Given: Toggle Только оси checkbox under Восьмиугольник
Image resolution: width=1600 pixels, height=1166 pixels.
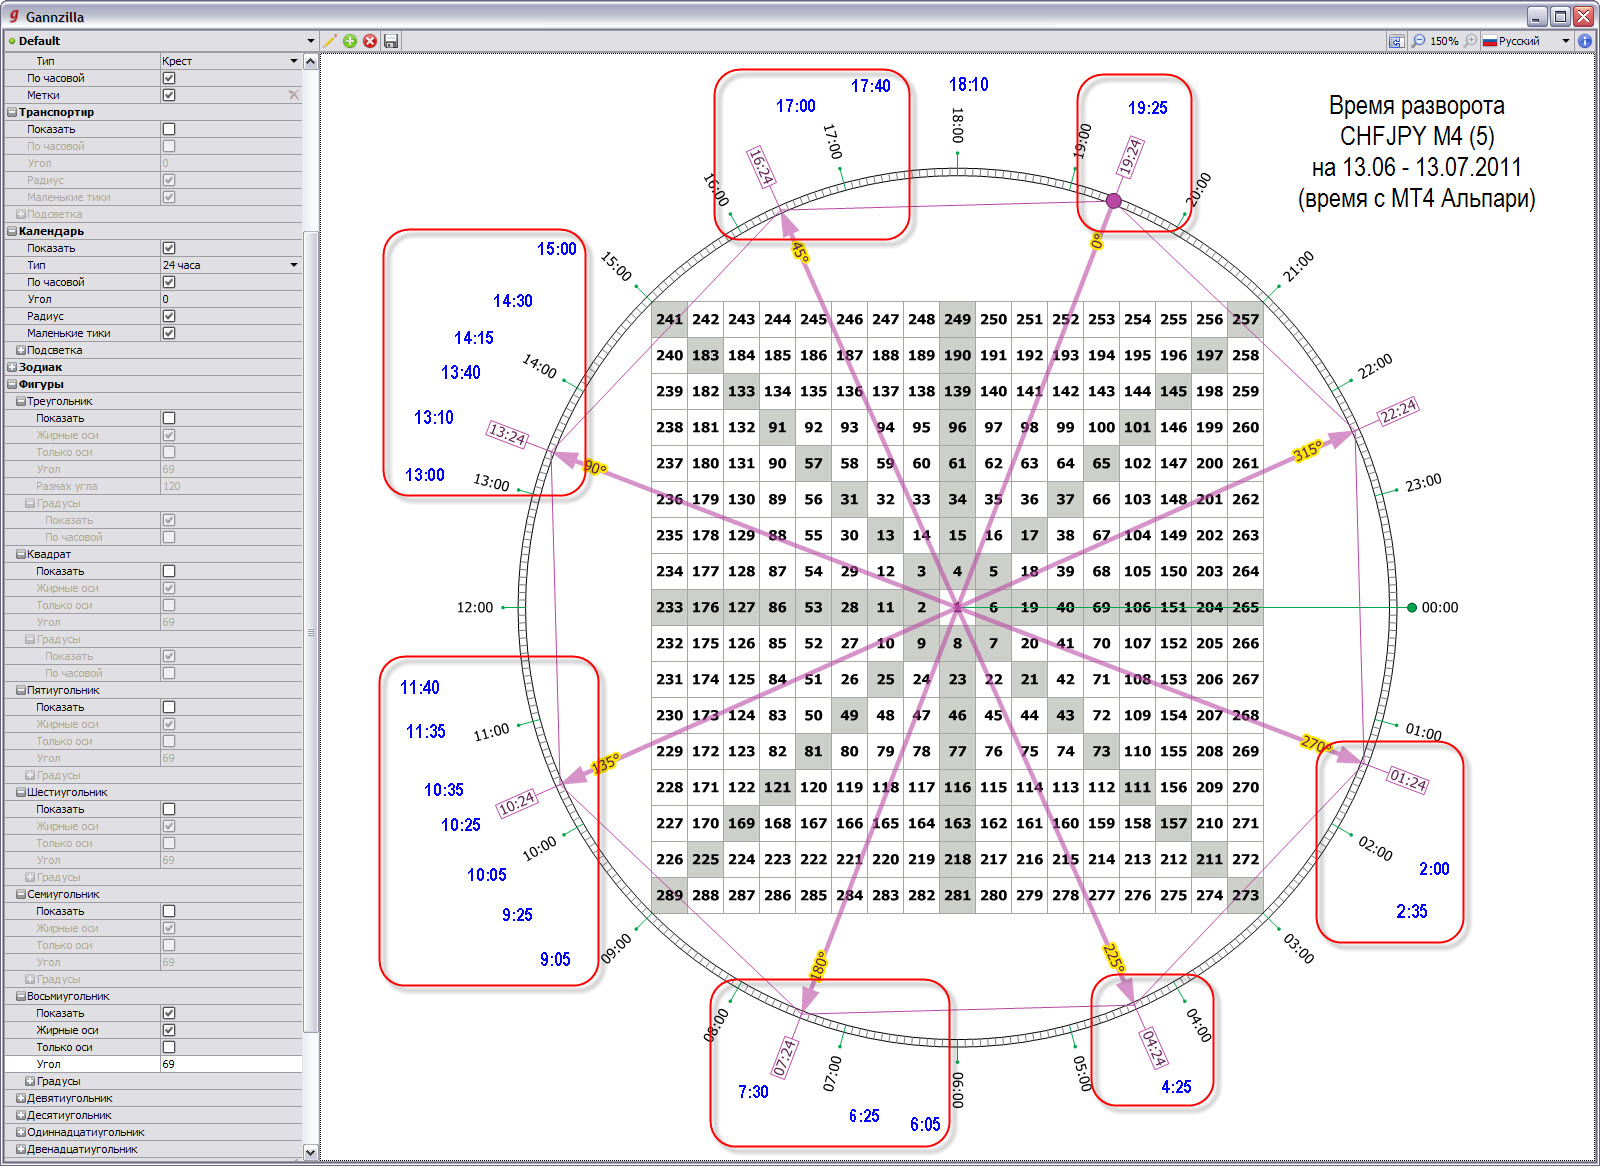Looking at the screenshot, I should coord(169,1047).
